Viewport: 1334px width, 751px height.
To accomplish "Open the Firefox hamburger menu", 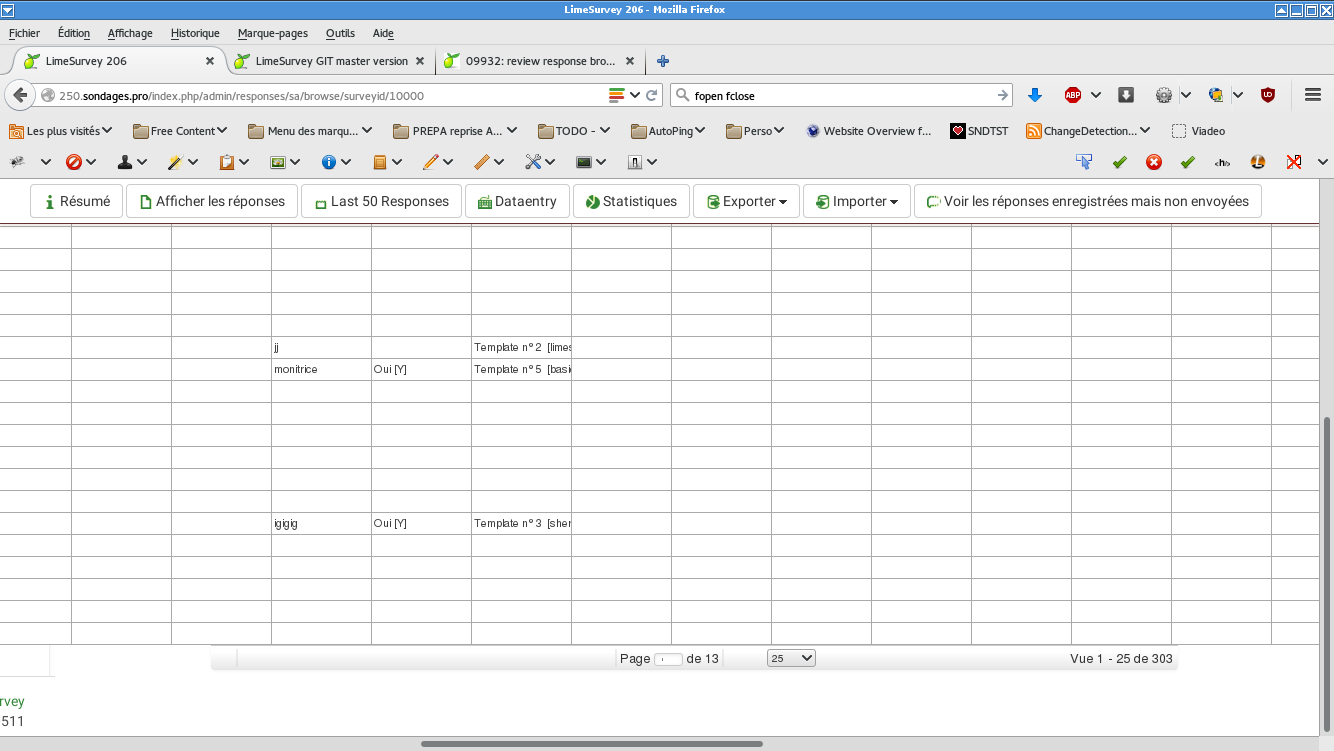I will [1313, 95].
